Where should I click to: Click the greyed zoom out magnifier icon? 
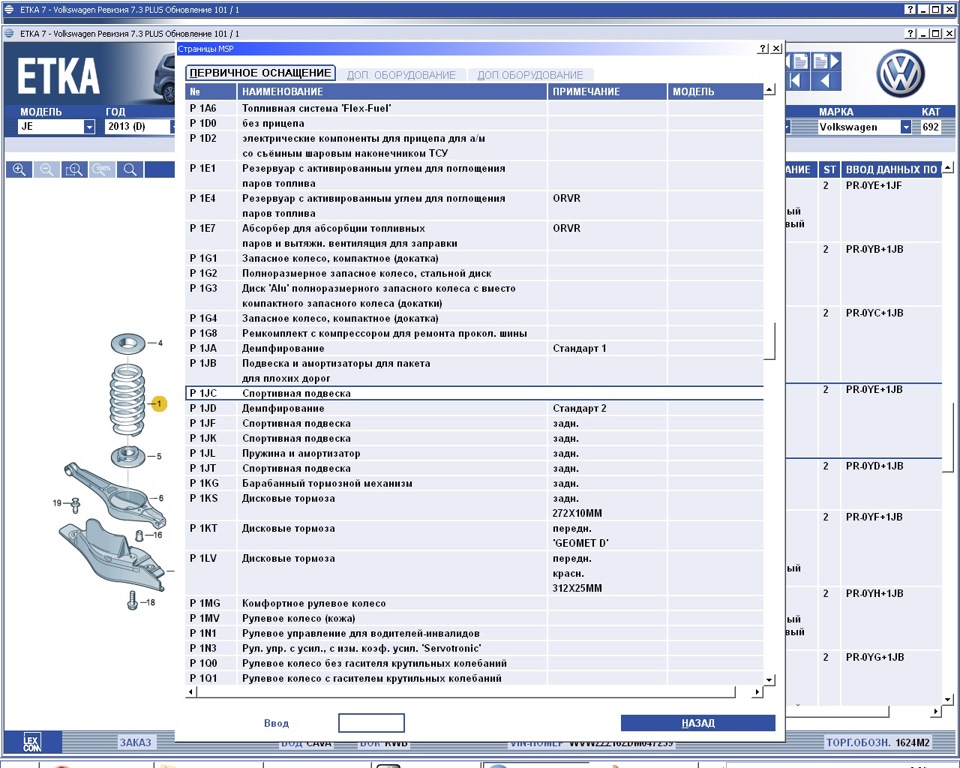[47, 170]
